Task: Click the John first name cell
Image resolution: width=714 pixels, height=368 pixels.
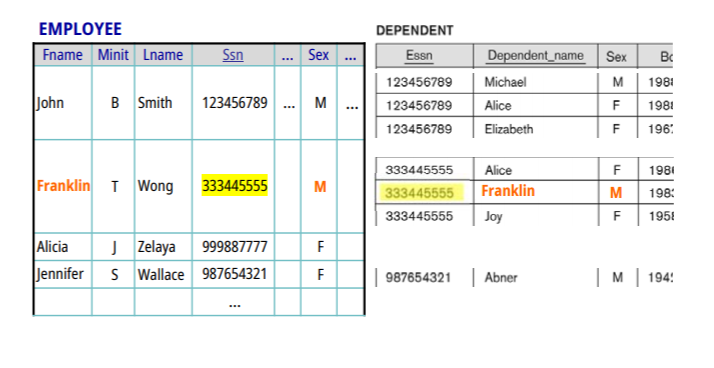Action: [x=50, y=103]
